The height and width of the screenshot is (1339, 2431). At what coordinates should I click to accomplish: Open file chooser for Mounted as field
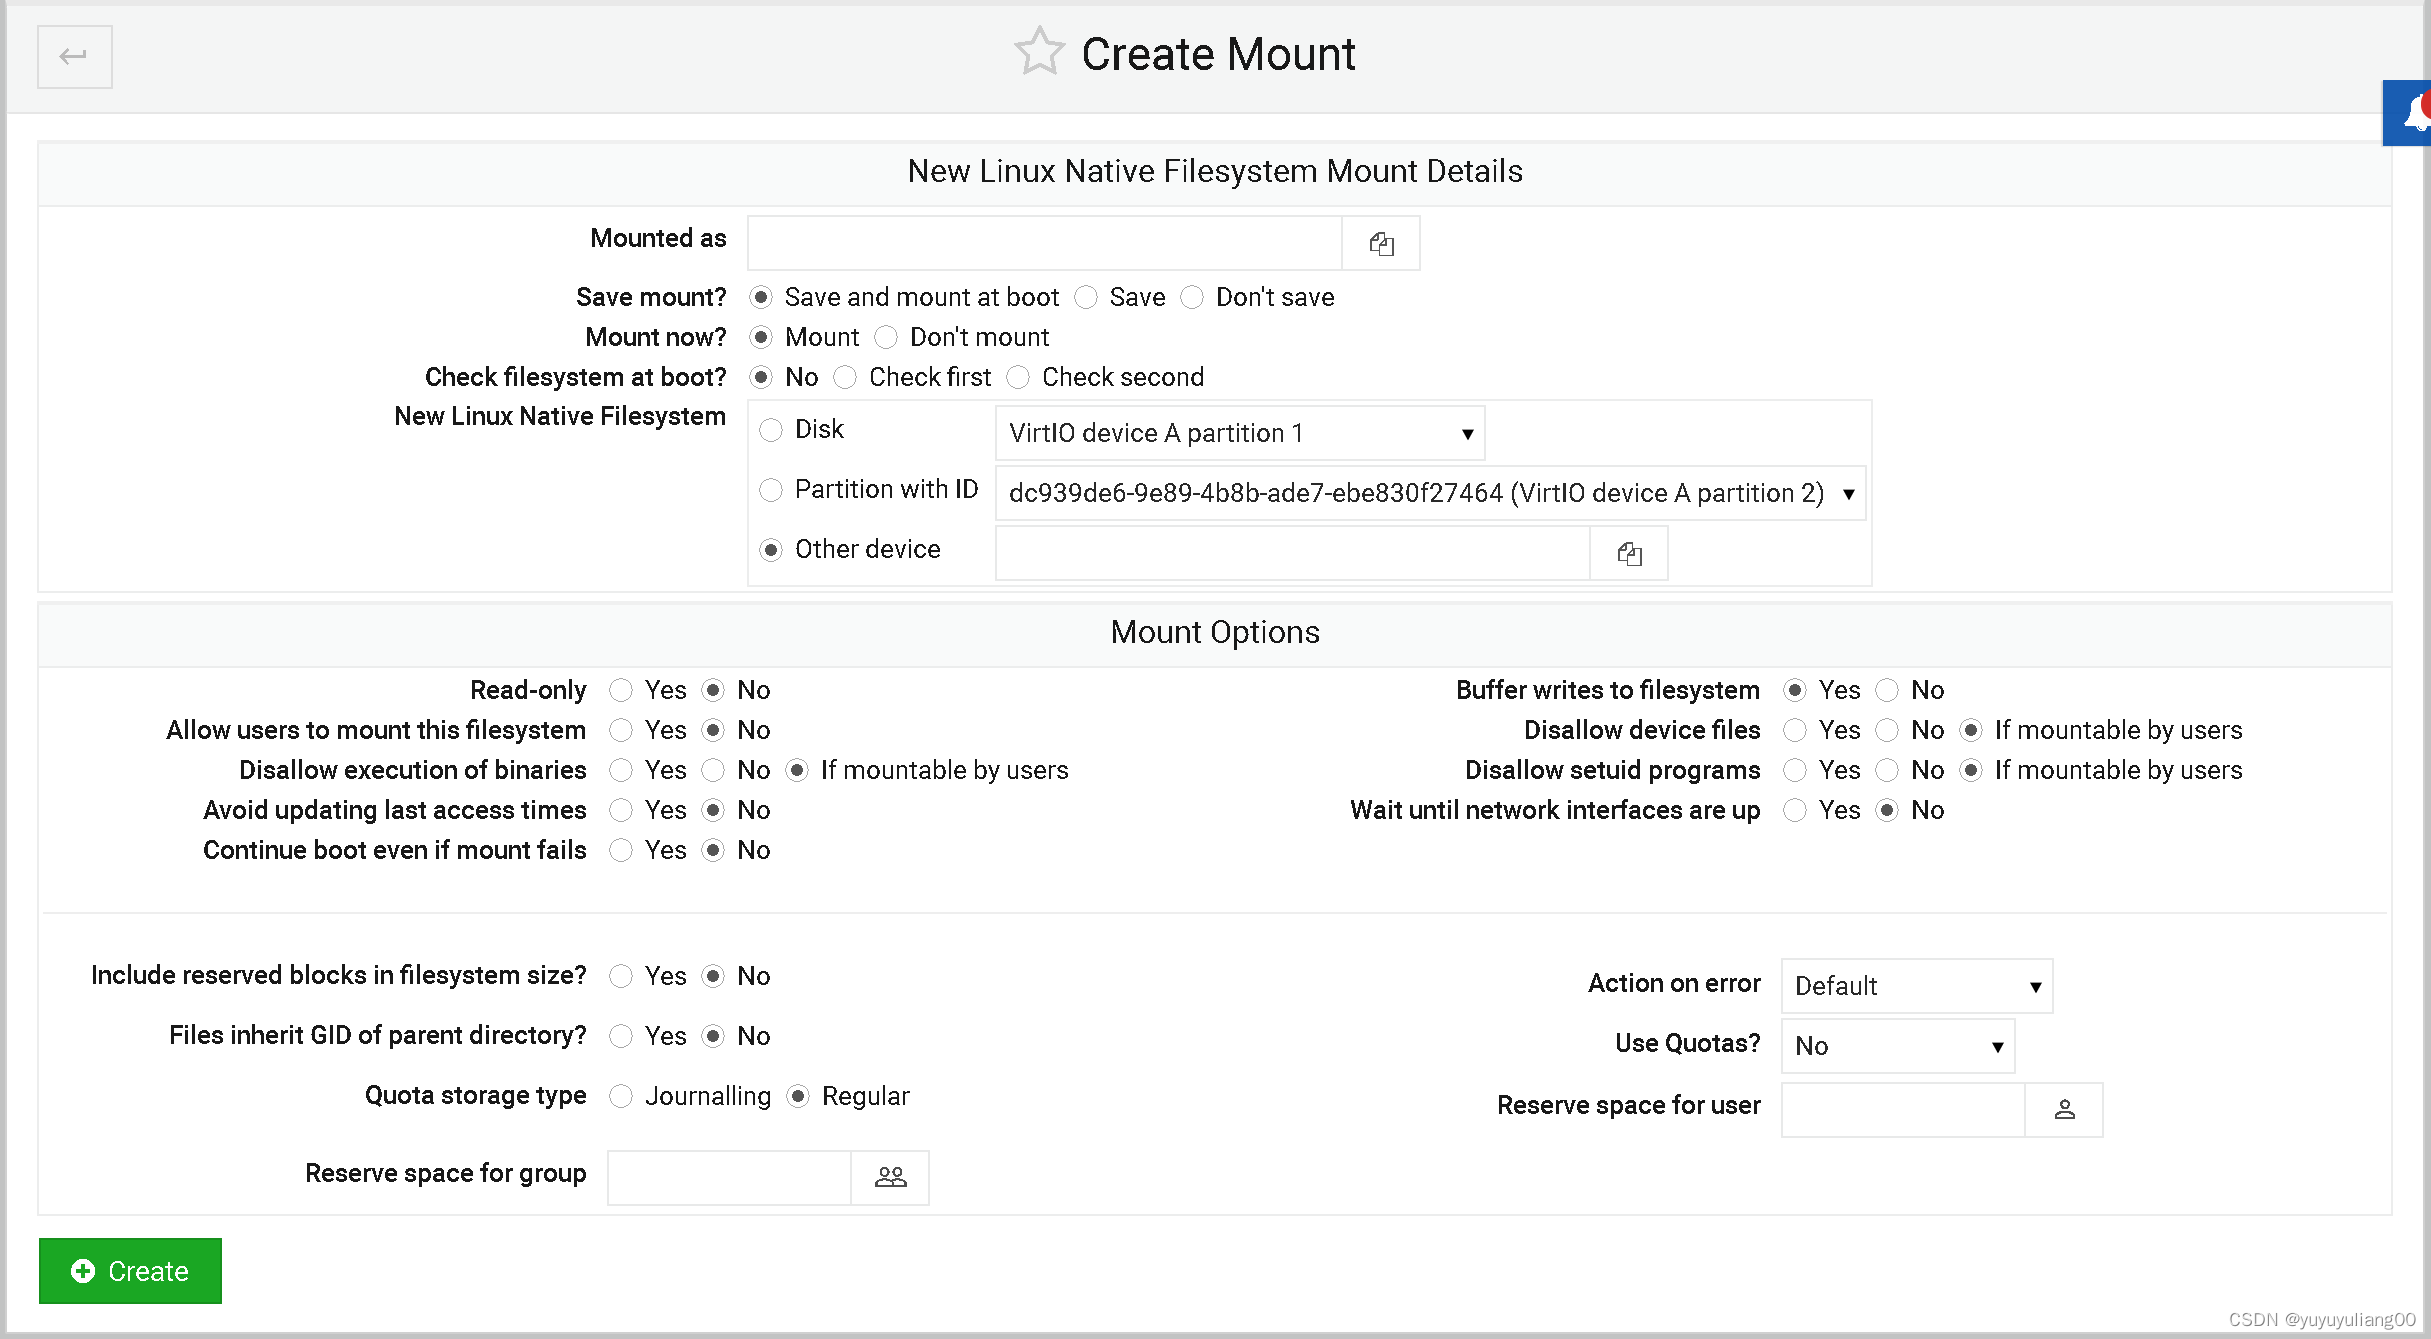coord(1381,244)
